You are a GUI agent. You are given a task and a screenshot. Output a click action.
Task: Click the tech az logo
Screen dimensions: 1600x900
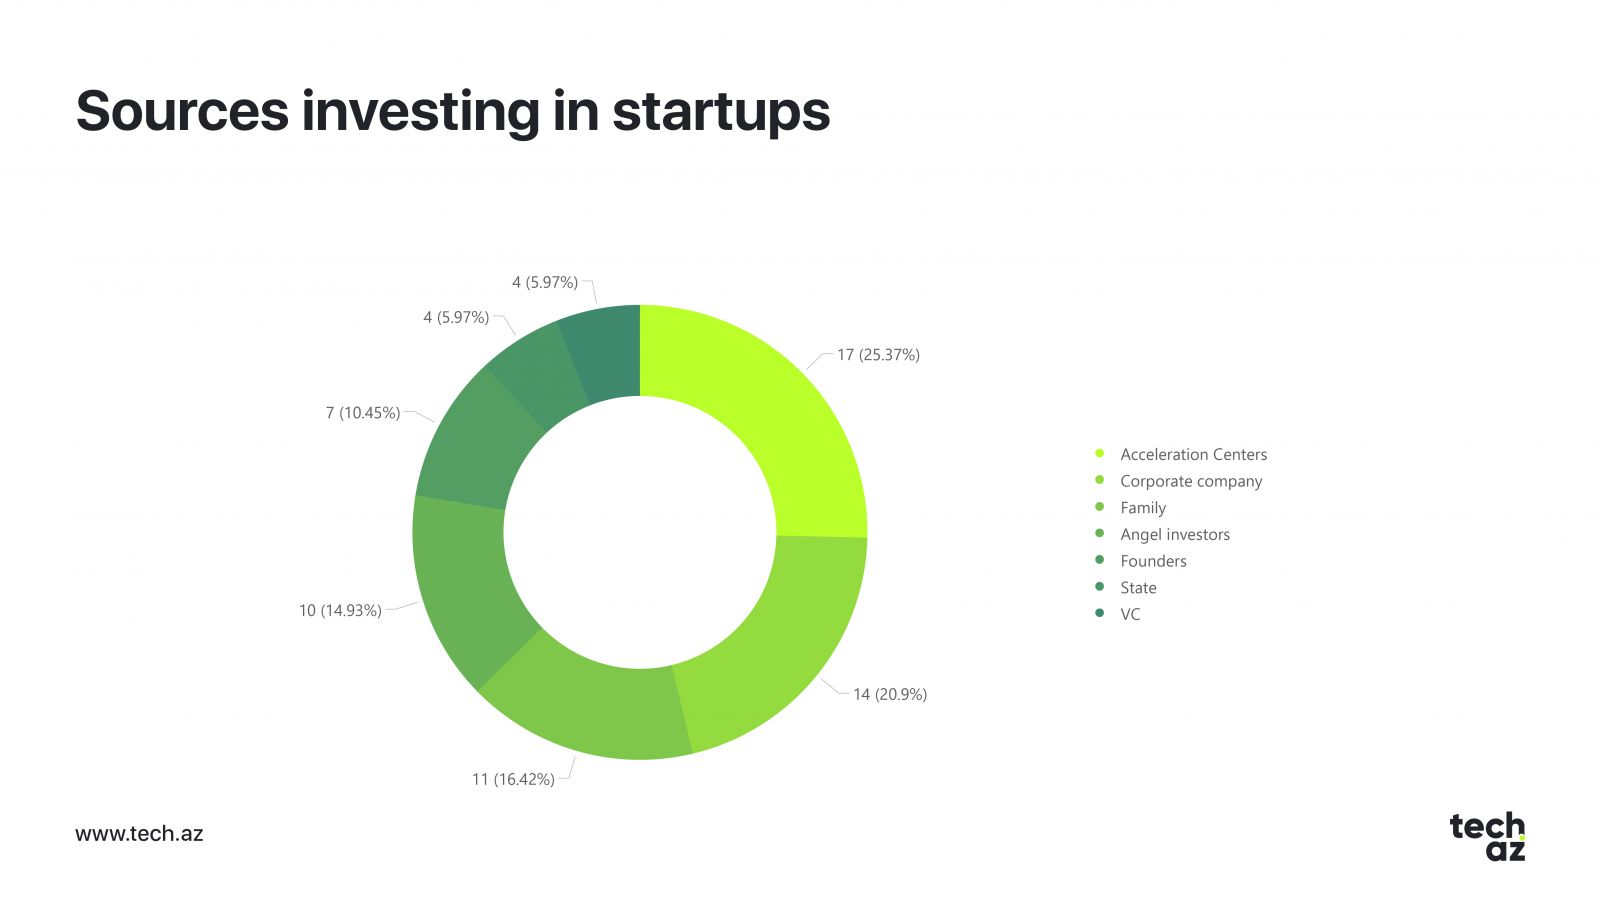click(x=1487, y=837)
